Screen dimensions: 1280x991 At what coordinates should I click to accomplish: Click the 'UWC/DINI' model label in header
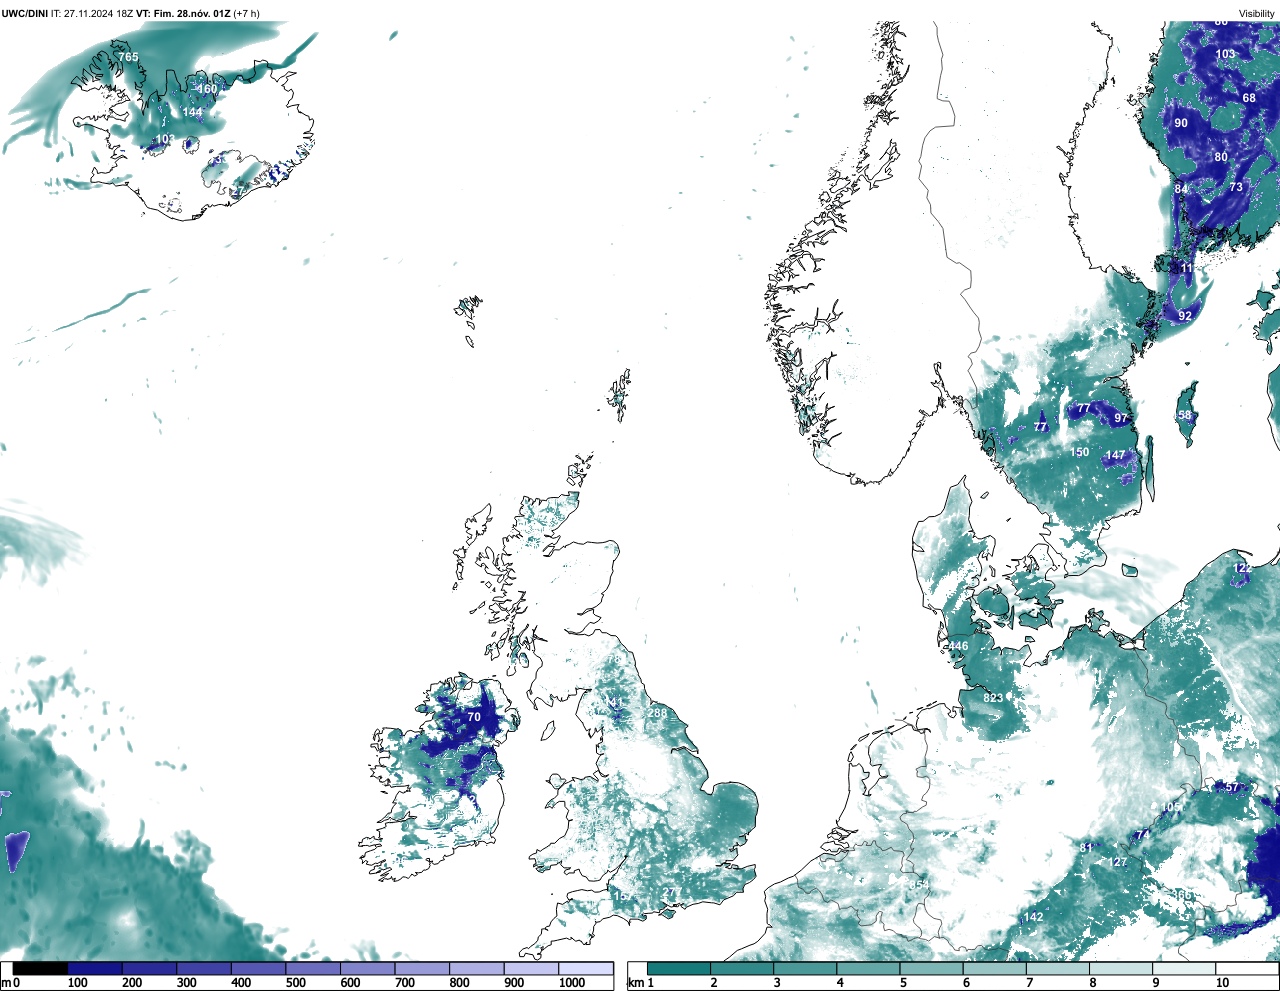(x=24, y=13)
